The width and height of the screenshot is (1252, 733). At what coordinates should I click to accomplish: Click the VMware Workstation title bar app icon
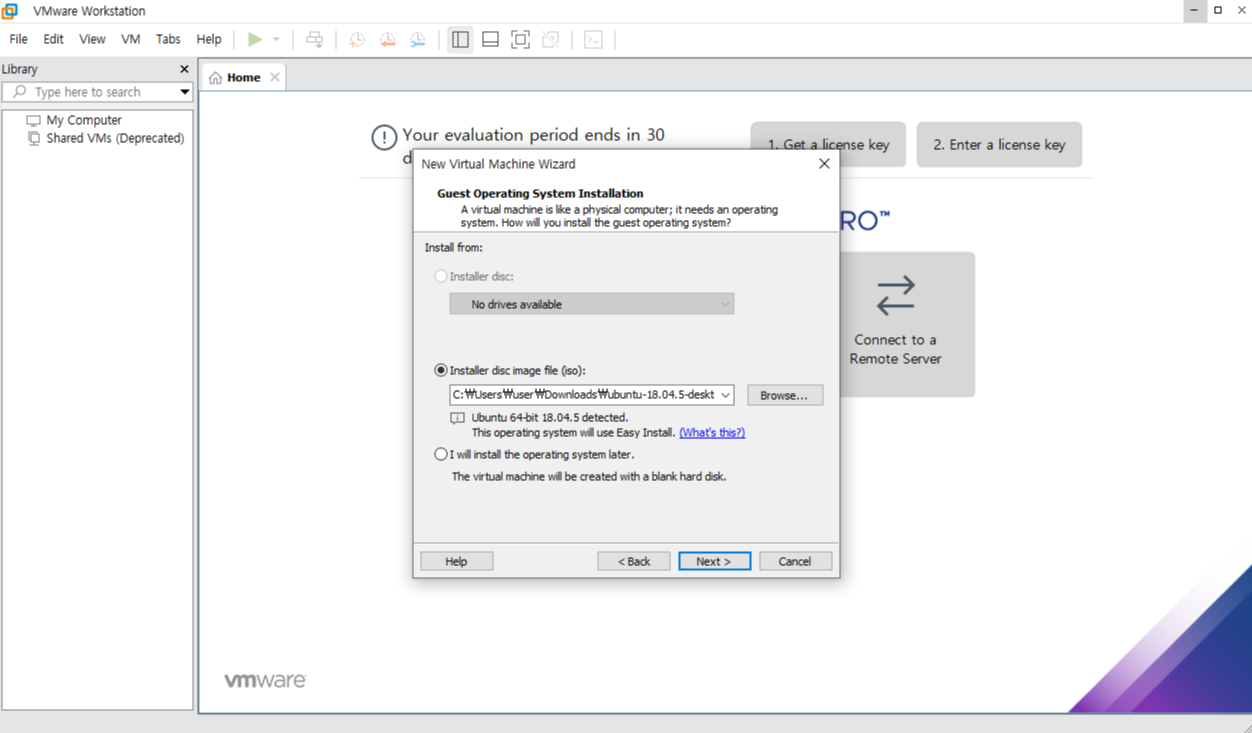tap(10, 11)
